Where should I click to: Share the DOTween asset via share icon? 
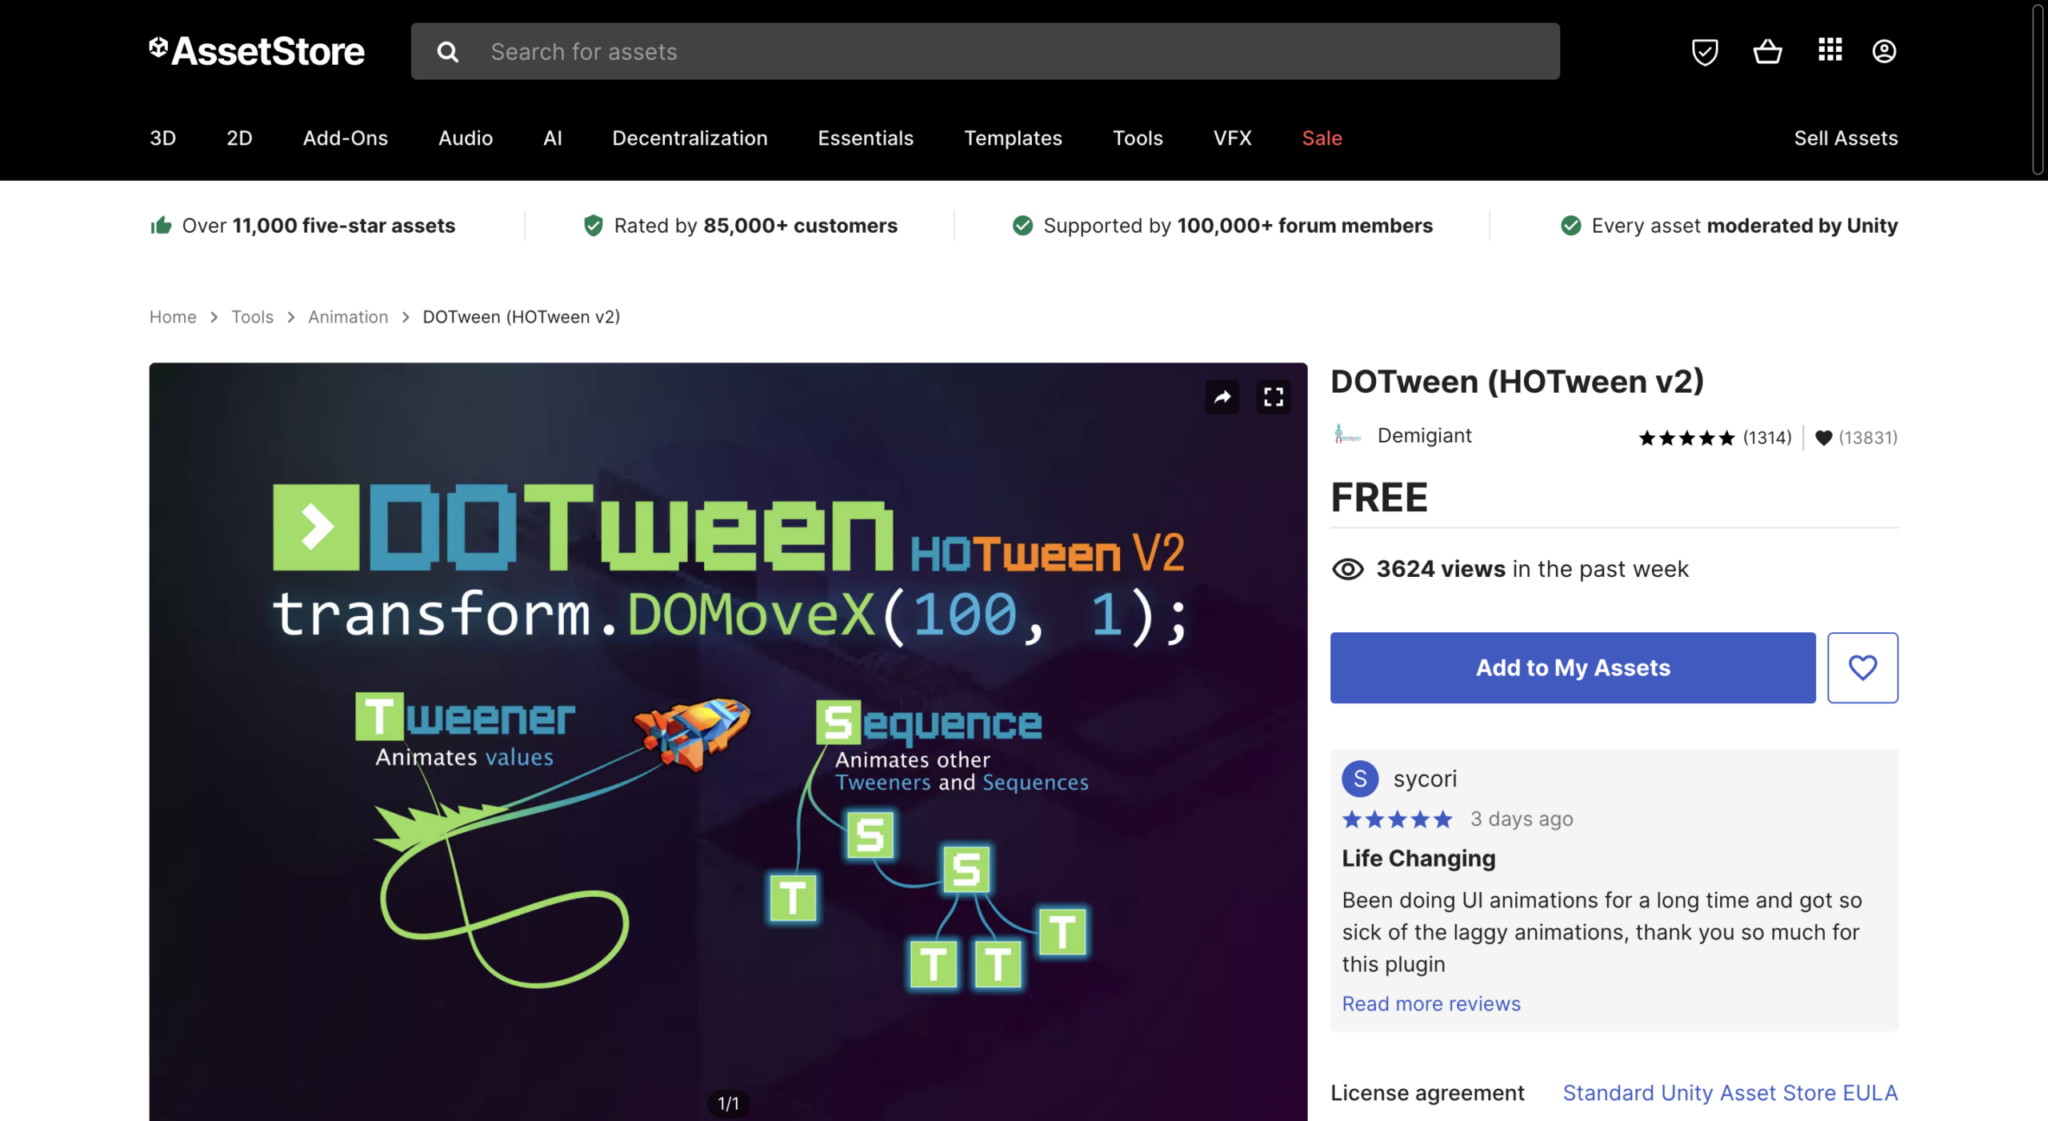click(x=1222, y=397)
